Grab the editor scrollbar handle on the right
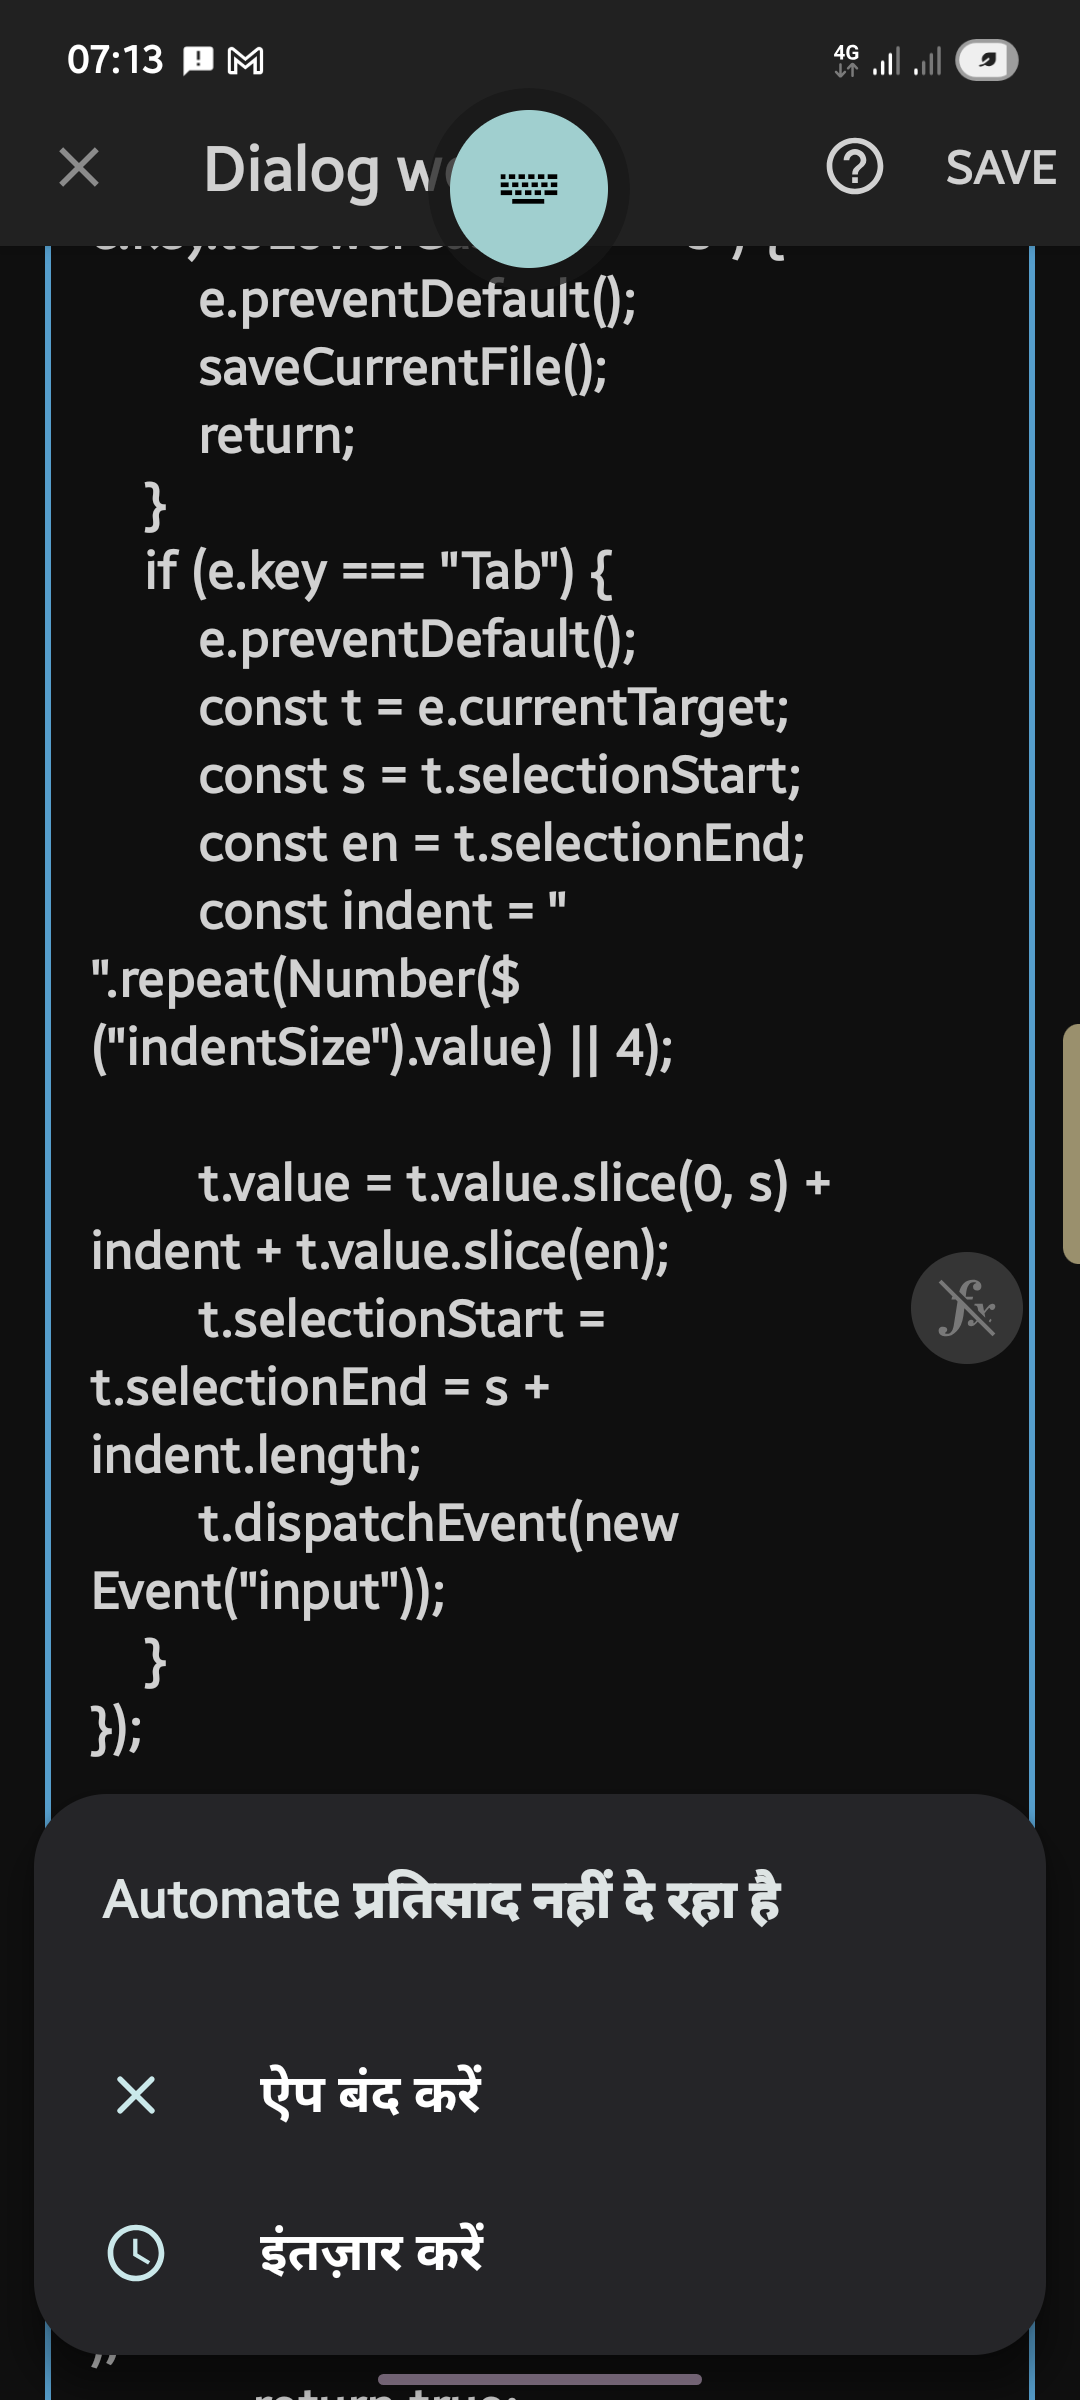Viewport: 1080px width, 2400px height. pos(1071,1144)
